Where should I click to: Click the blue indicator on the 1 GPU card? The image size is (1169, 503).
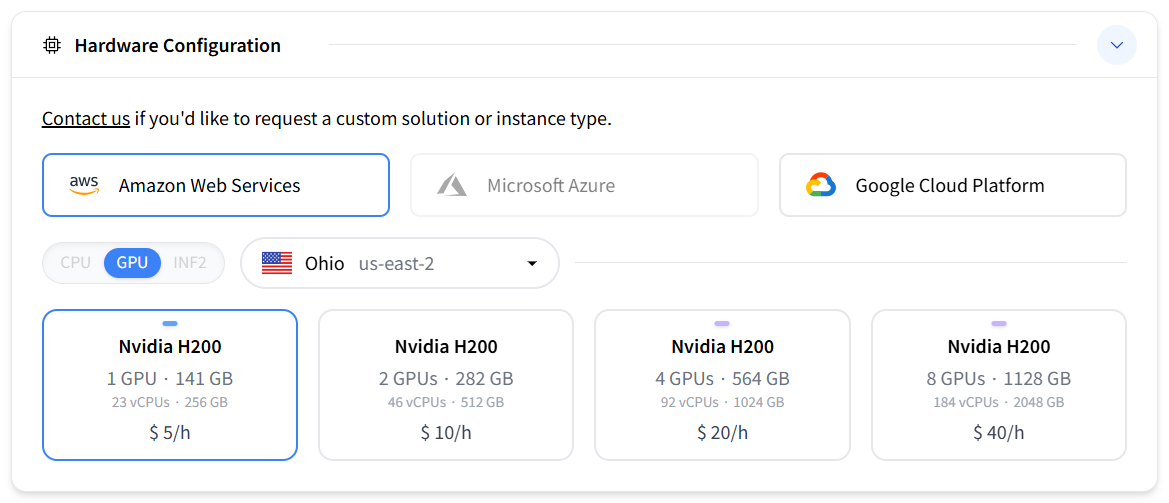170,323
